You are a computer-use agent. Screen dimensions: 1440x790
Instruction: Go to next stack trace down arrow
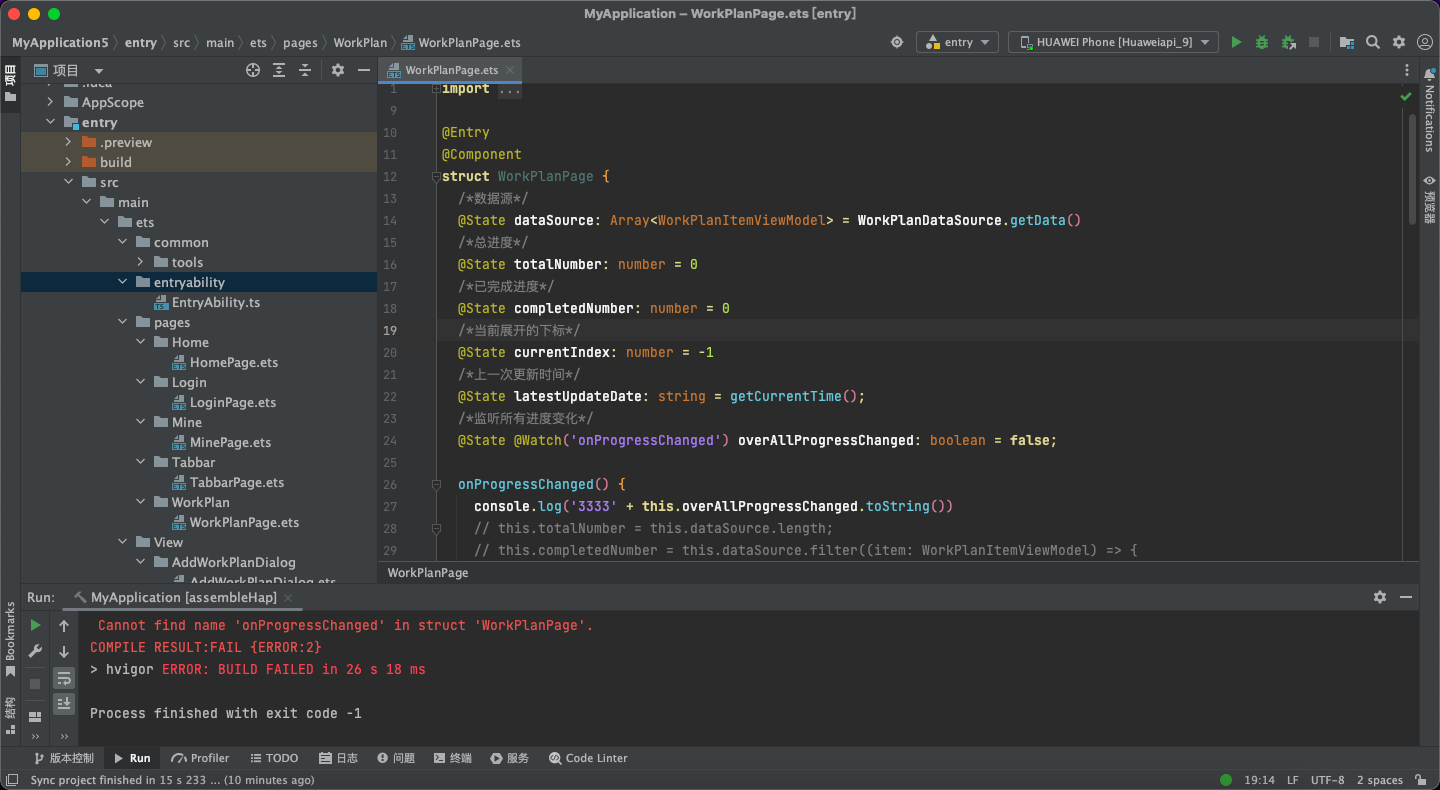click(x=64, y=652)
